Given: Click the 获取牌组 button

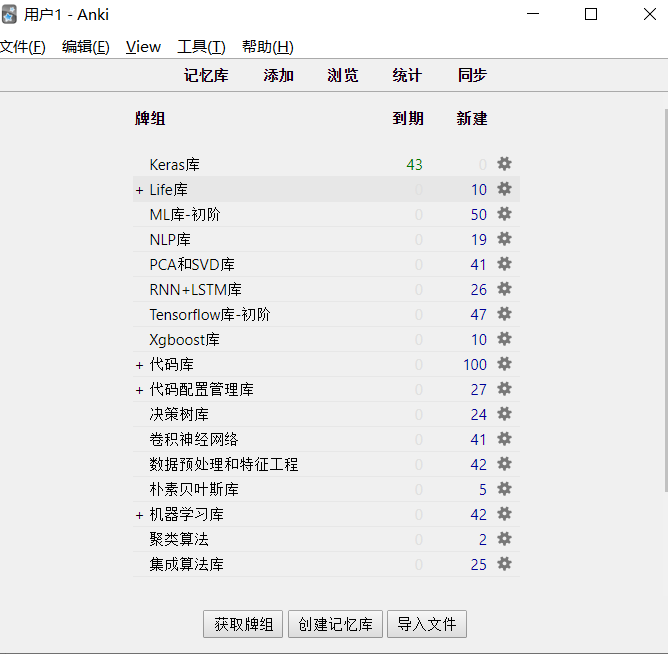Looking at the screenshot, I should pos(243,624).
